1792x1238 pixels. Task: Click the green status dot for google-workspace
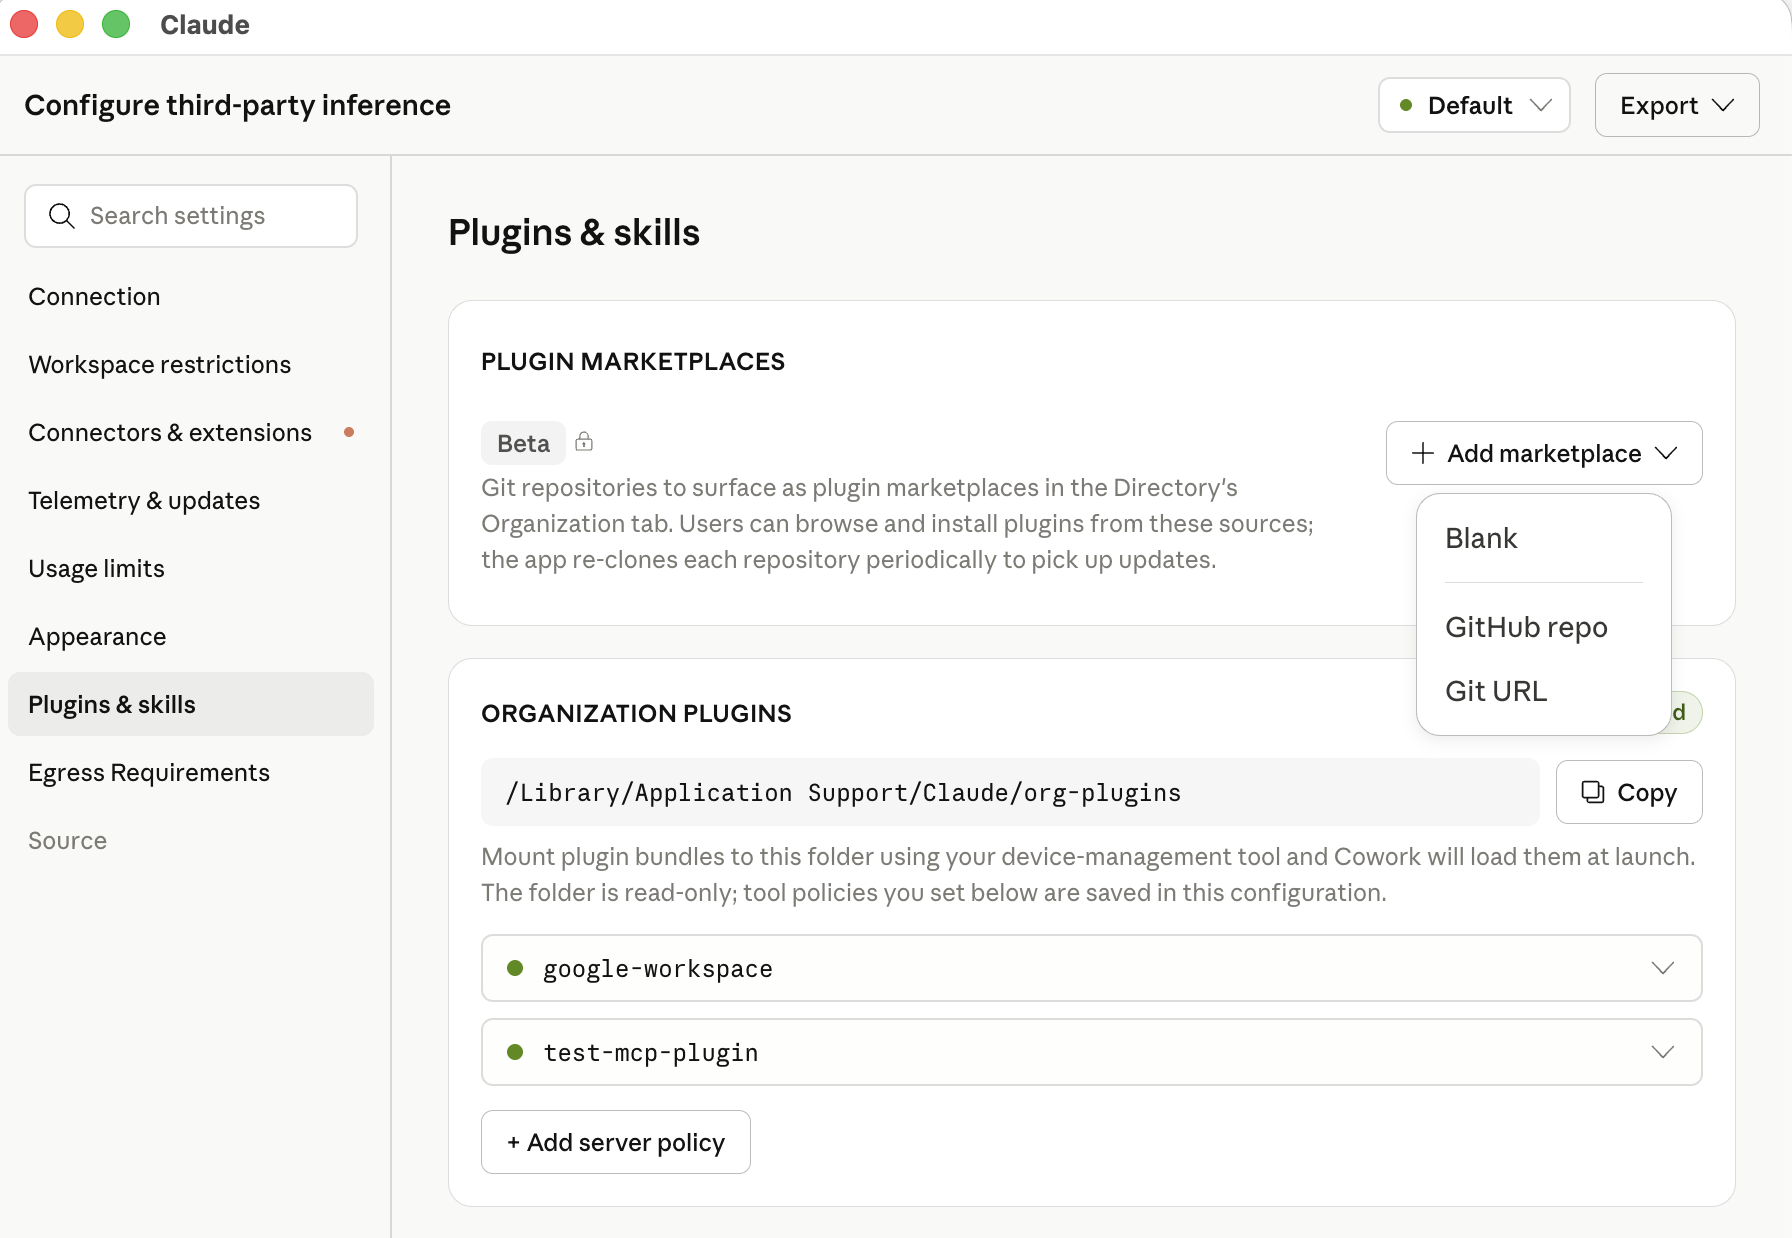[515, 968]
